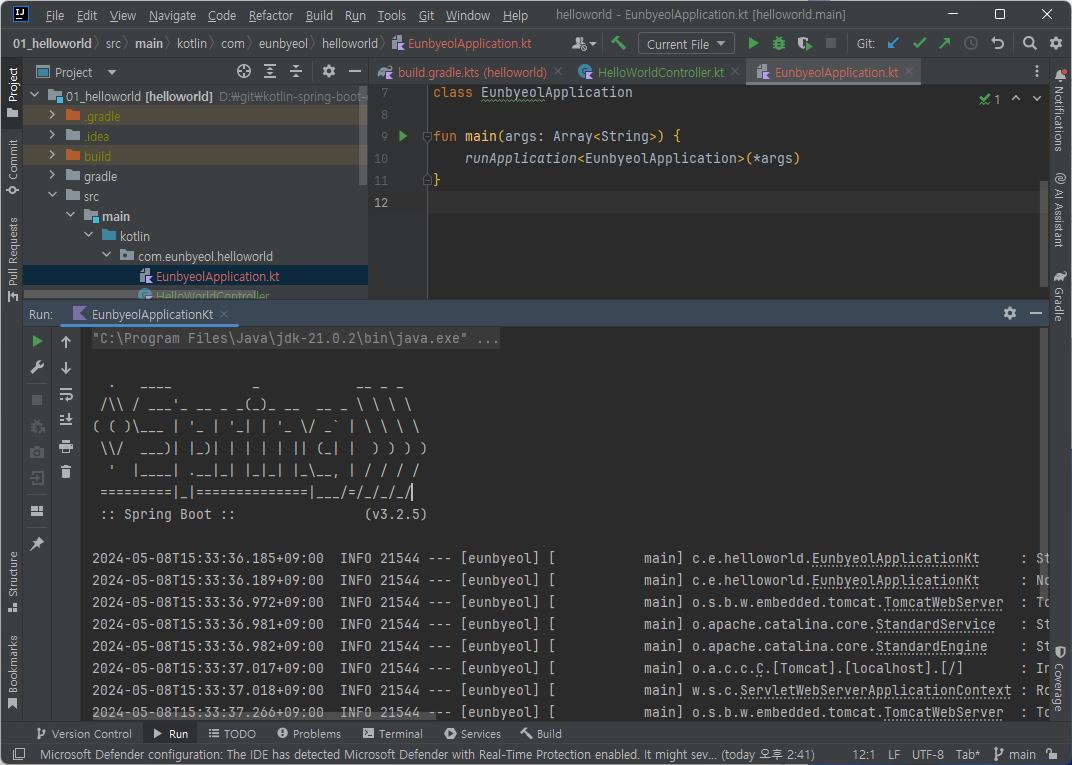Viewport: 1072px width, 765px height.
Task: Open Current File run configuration dropdown
Action: 686,44
